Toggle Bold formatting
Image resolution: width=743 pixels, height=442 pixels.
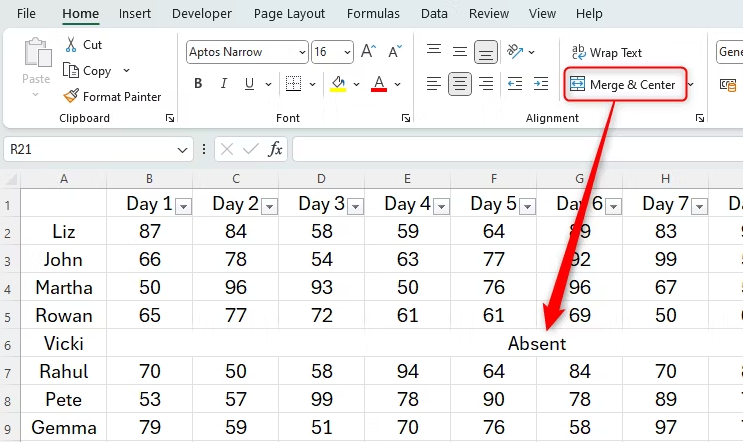198,84
